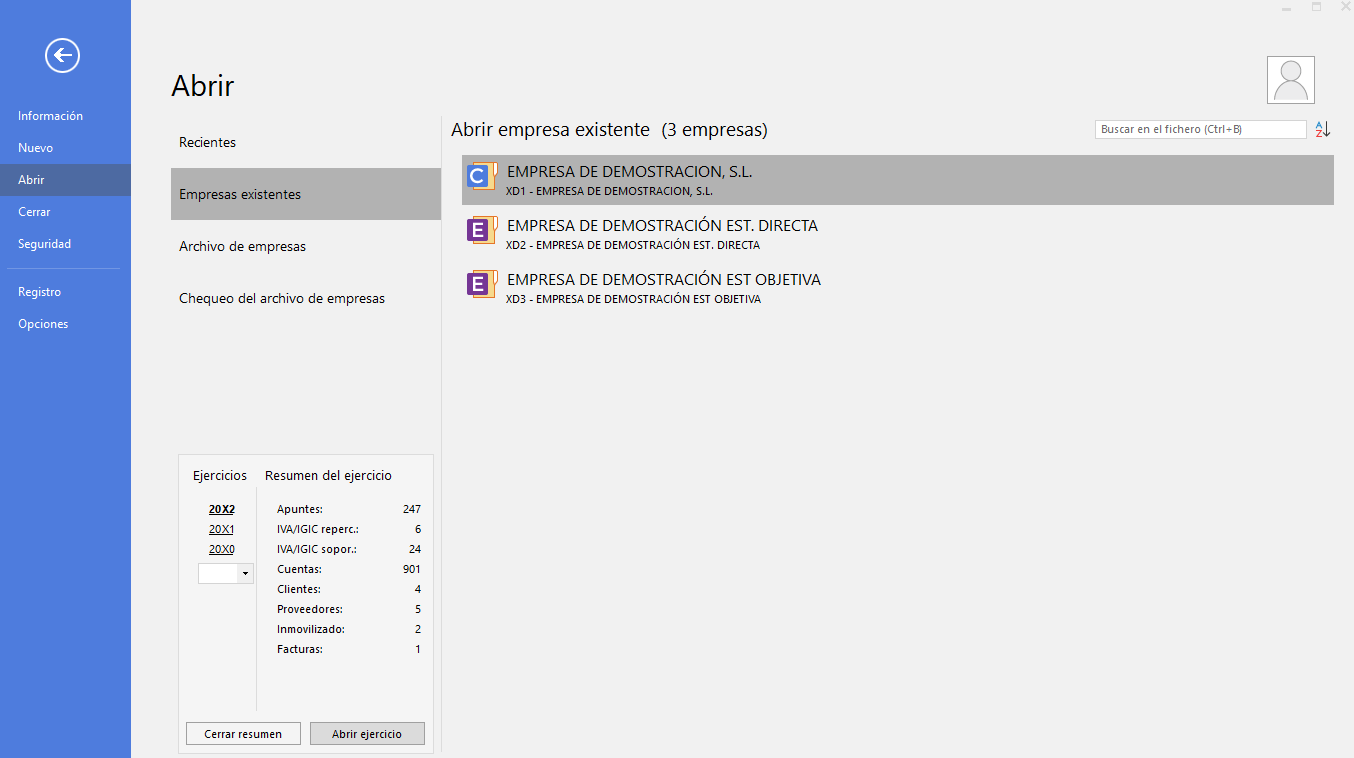Click the Resumen del ejercicio heading
Screen dimensions: 1354x758
click(x=328, y=476)
